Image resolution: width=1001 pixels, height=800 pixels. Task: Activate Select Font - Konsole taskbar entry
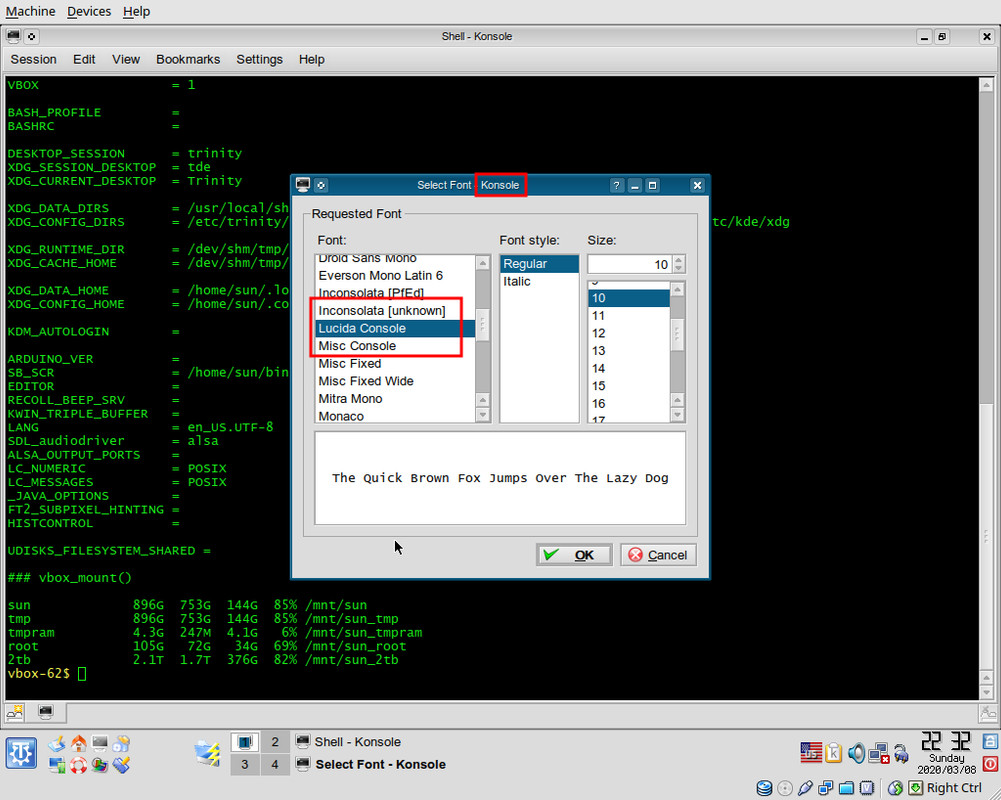coord(372,764)
